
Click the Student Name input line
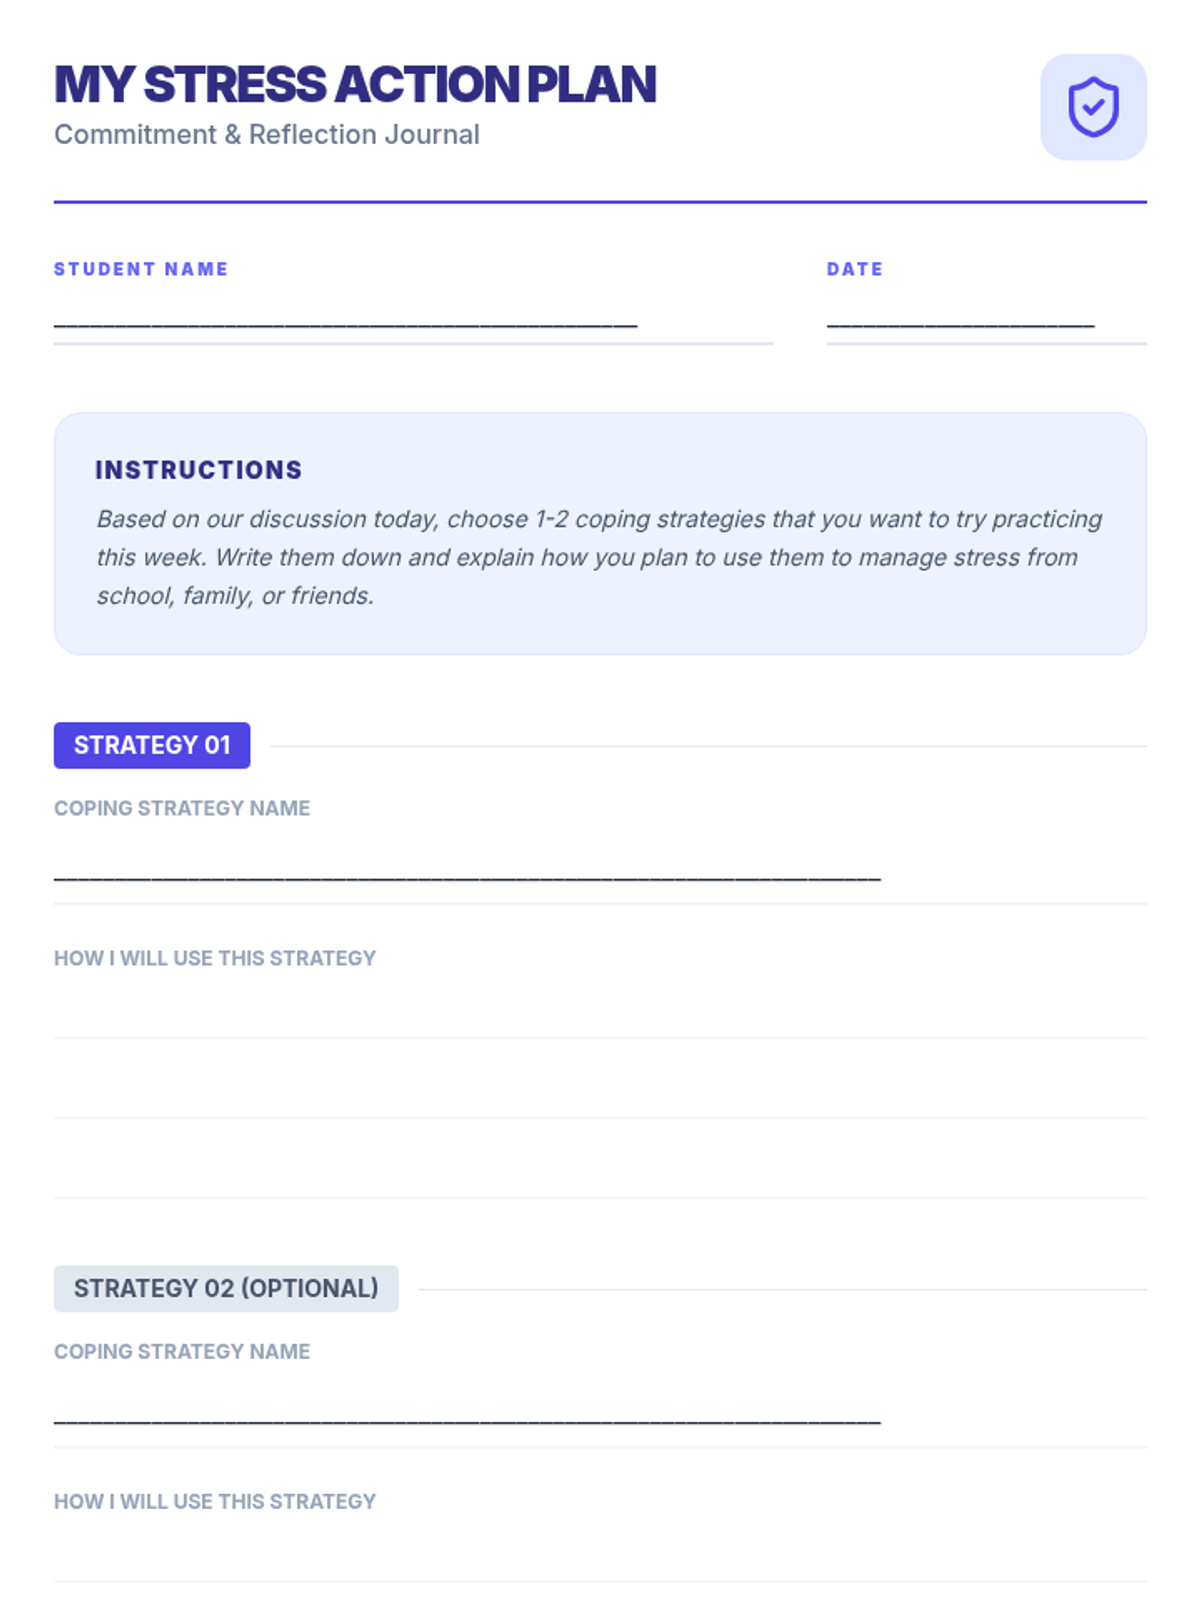click(x=413, y=321)
